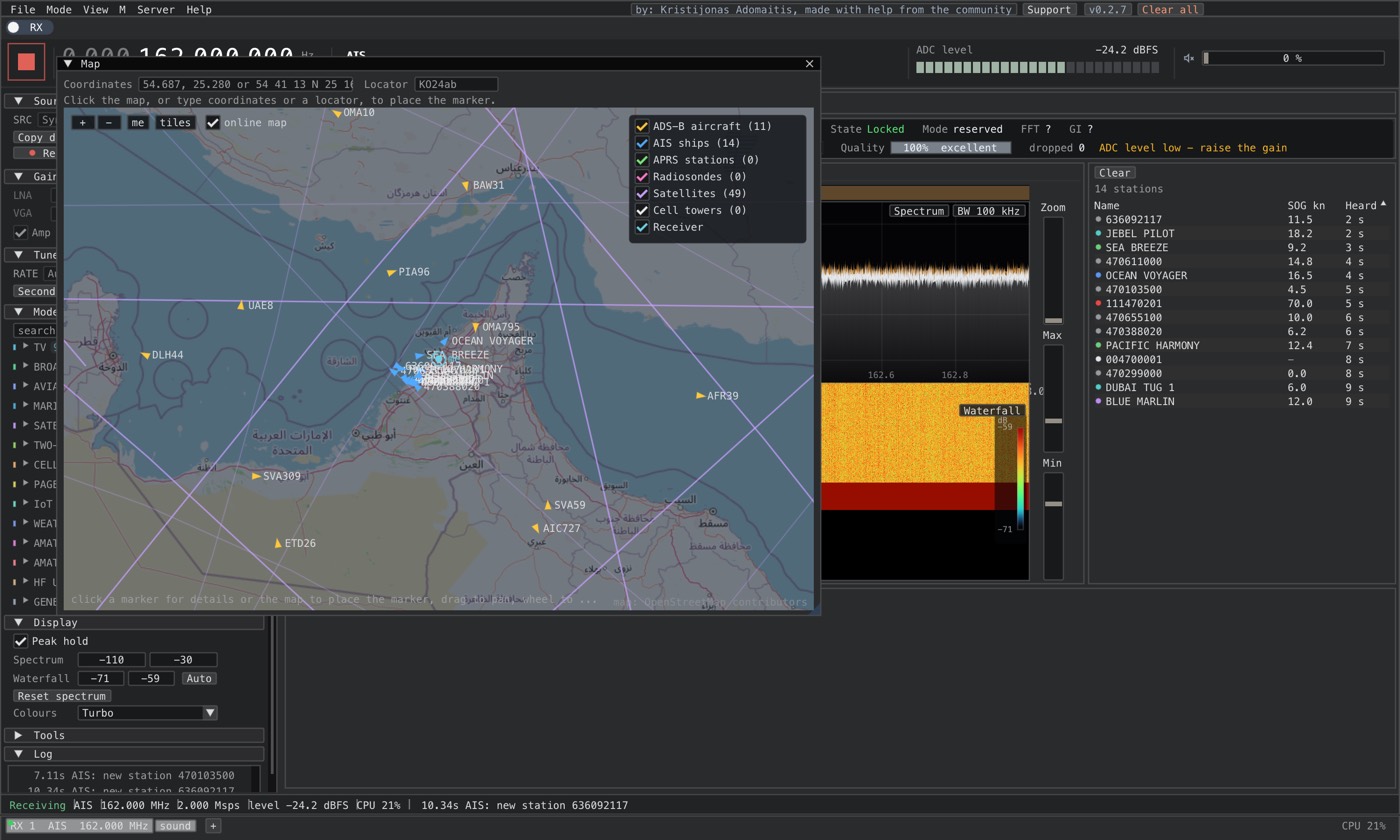Mute audio with the speaker icon
1400x840 pixels.
tap(1189, 58)
